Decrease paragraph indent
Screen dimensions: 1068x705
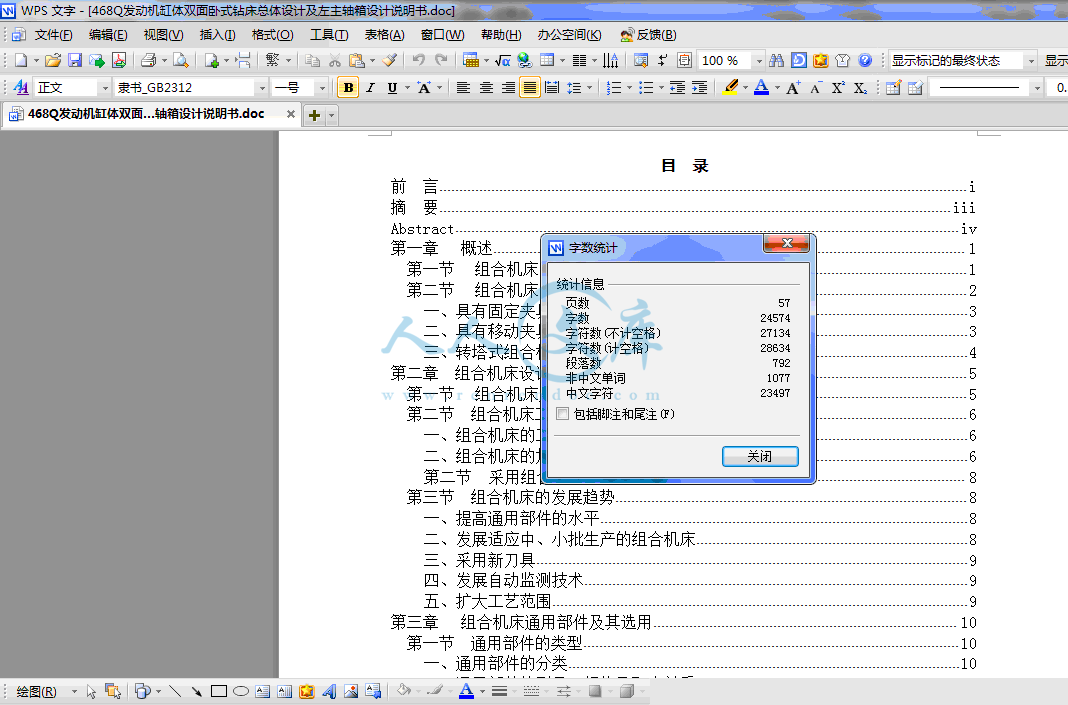(x=677, y=88)
